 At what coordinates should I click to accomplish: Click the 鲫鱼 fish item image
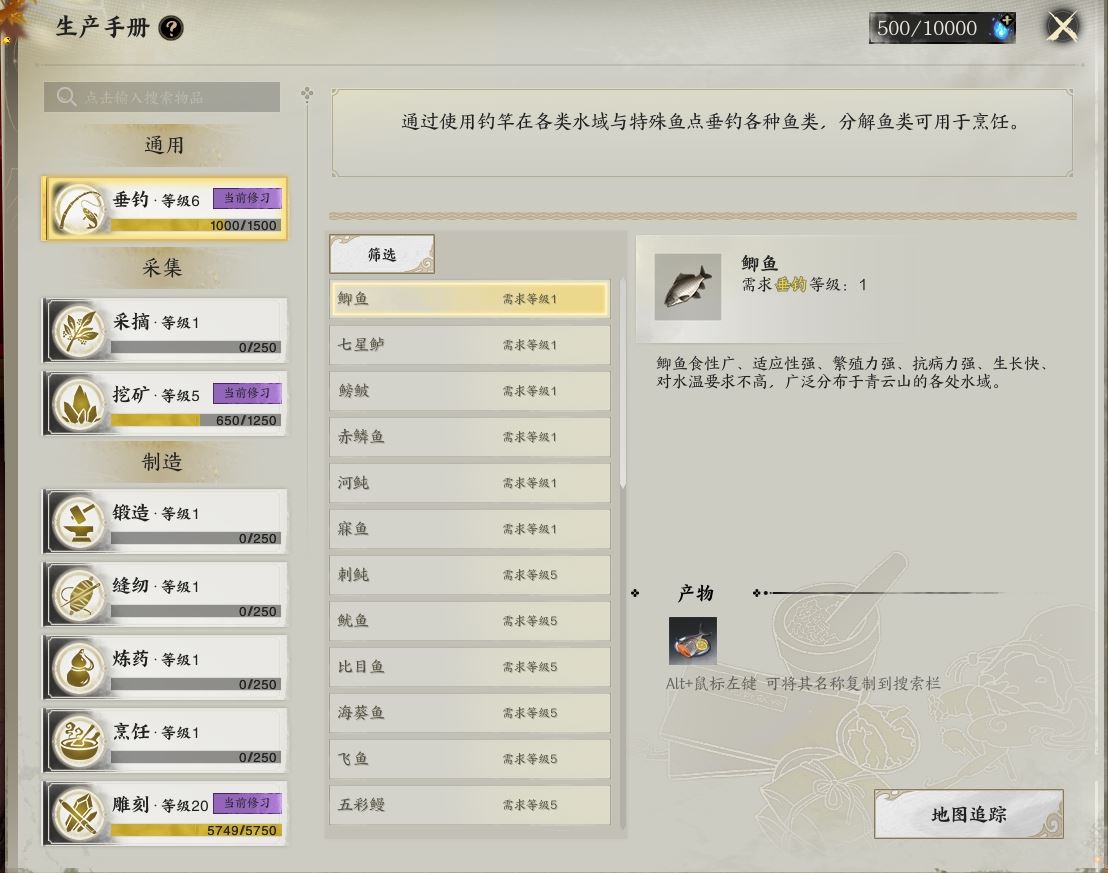pos(688,287)
